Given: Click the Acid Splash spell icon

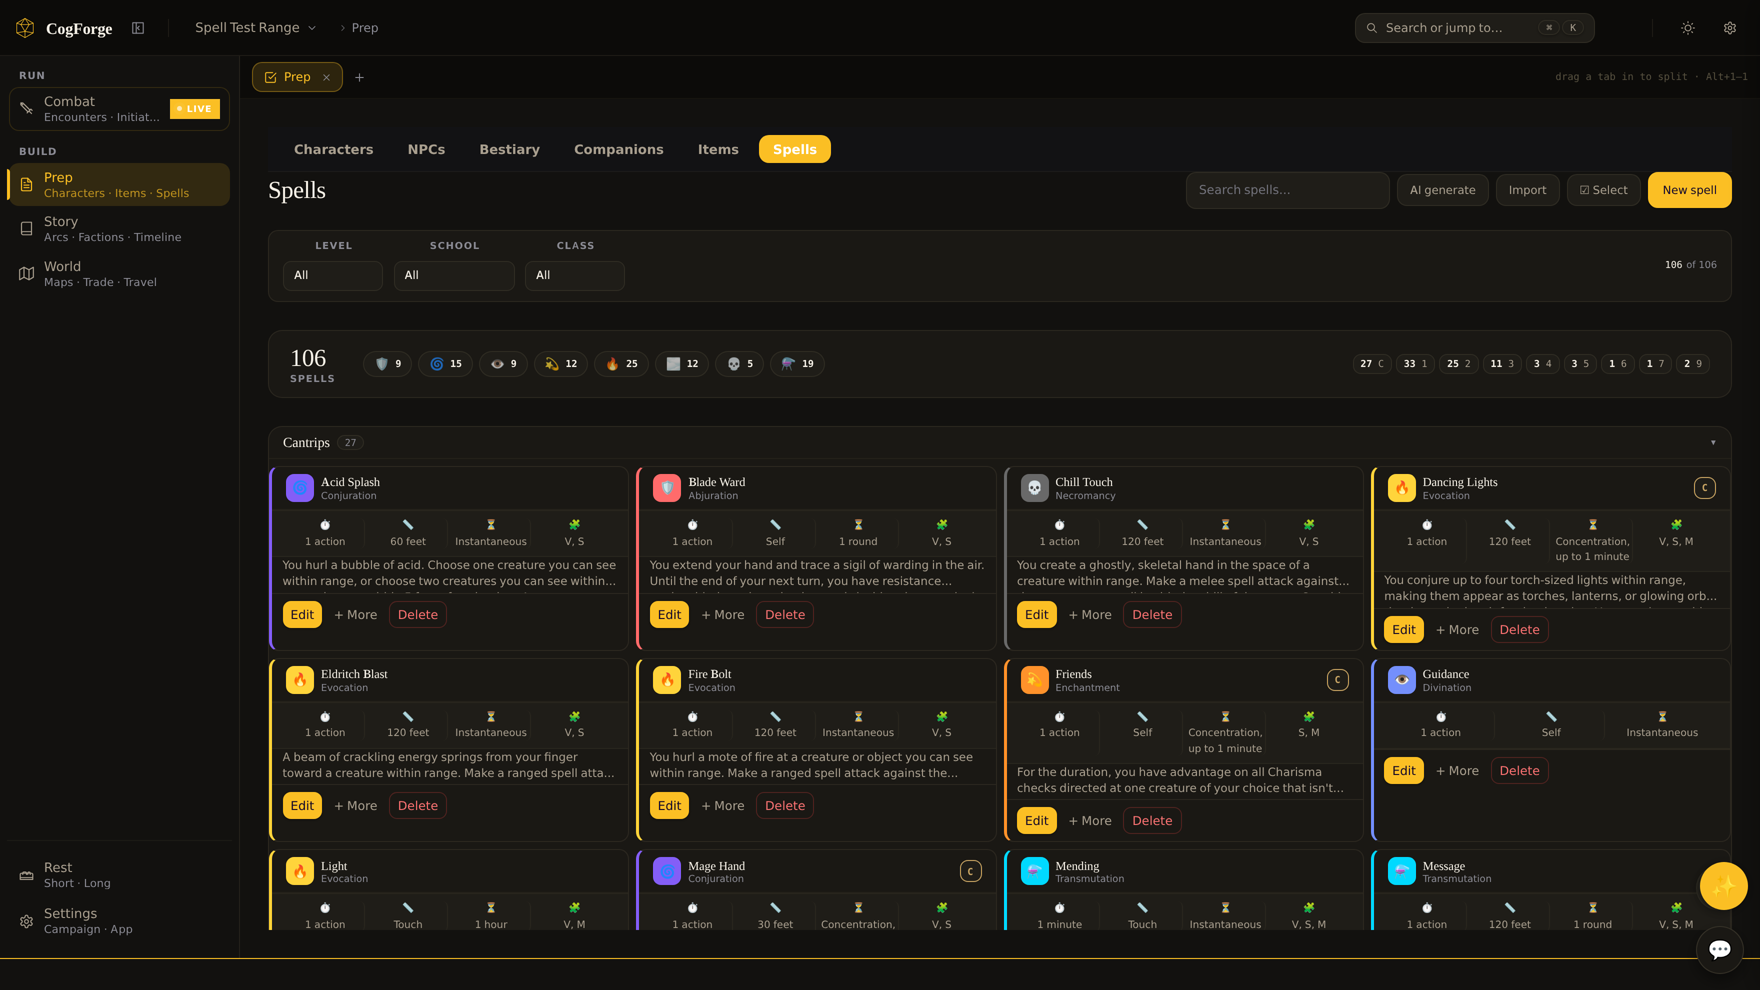Looking at the screenshot, I should [x=300, y=488].
